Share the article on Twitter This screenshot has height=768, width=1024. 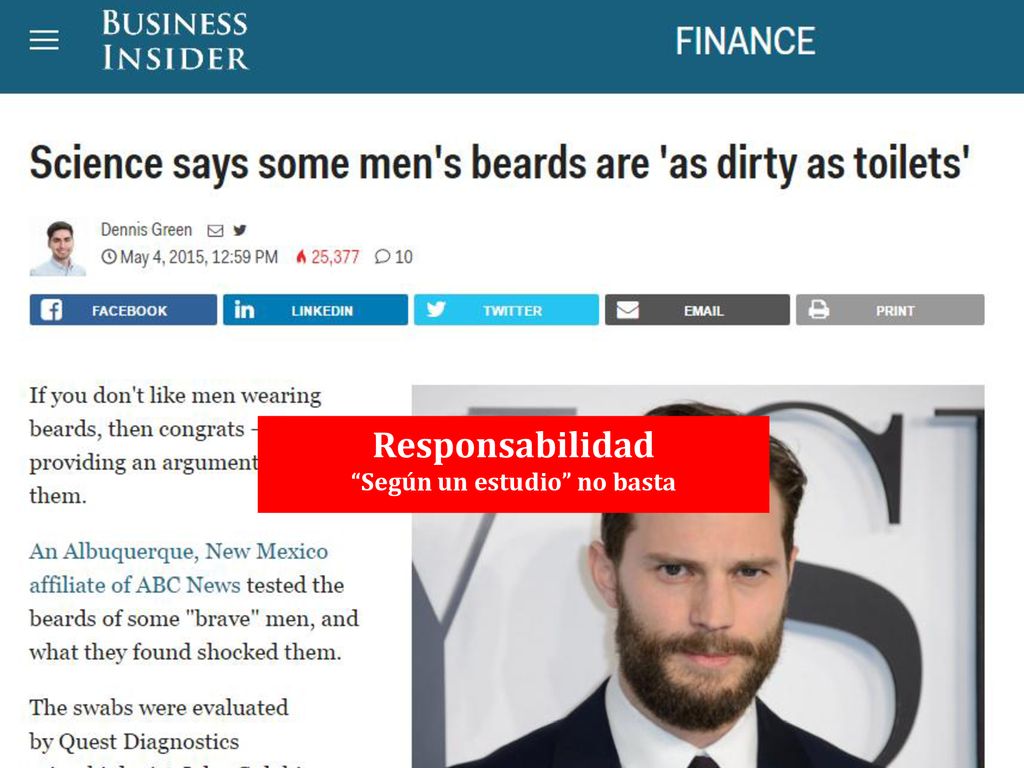click(506, 310)
